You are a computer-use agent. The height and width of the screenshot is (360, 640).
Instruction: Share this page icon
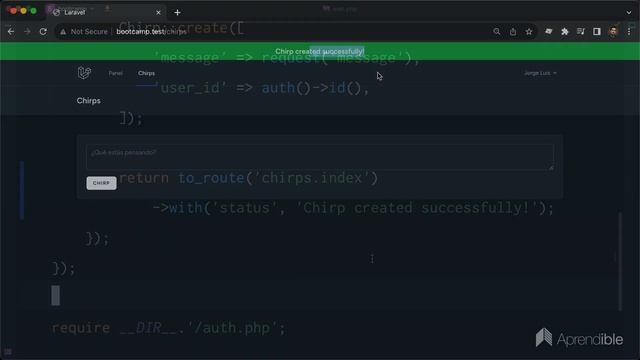pyautogui.click(x=513, y=31)
